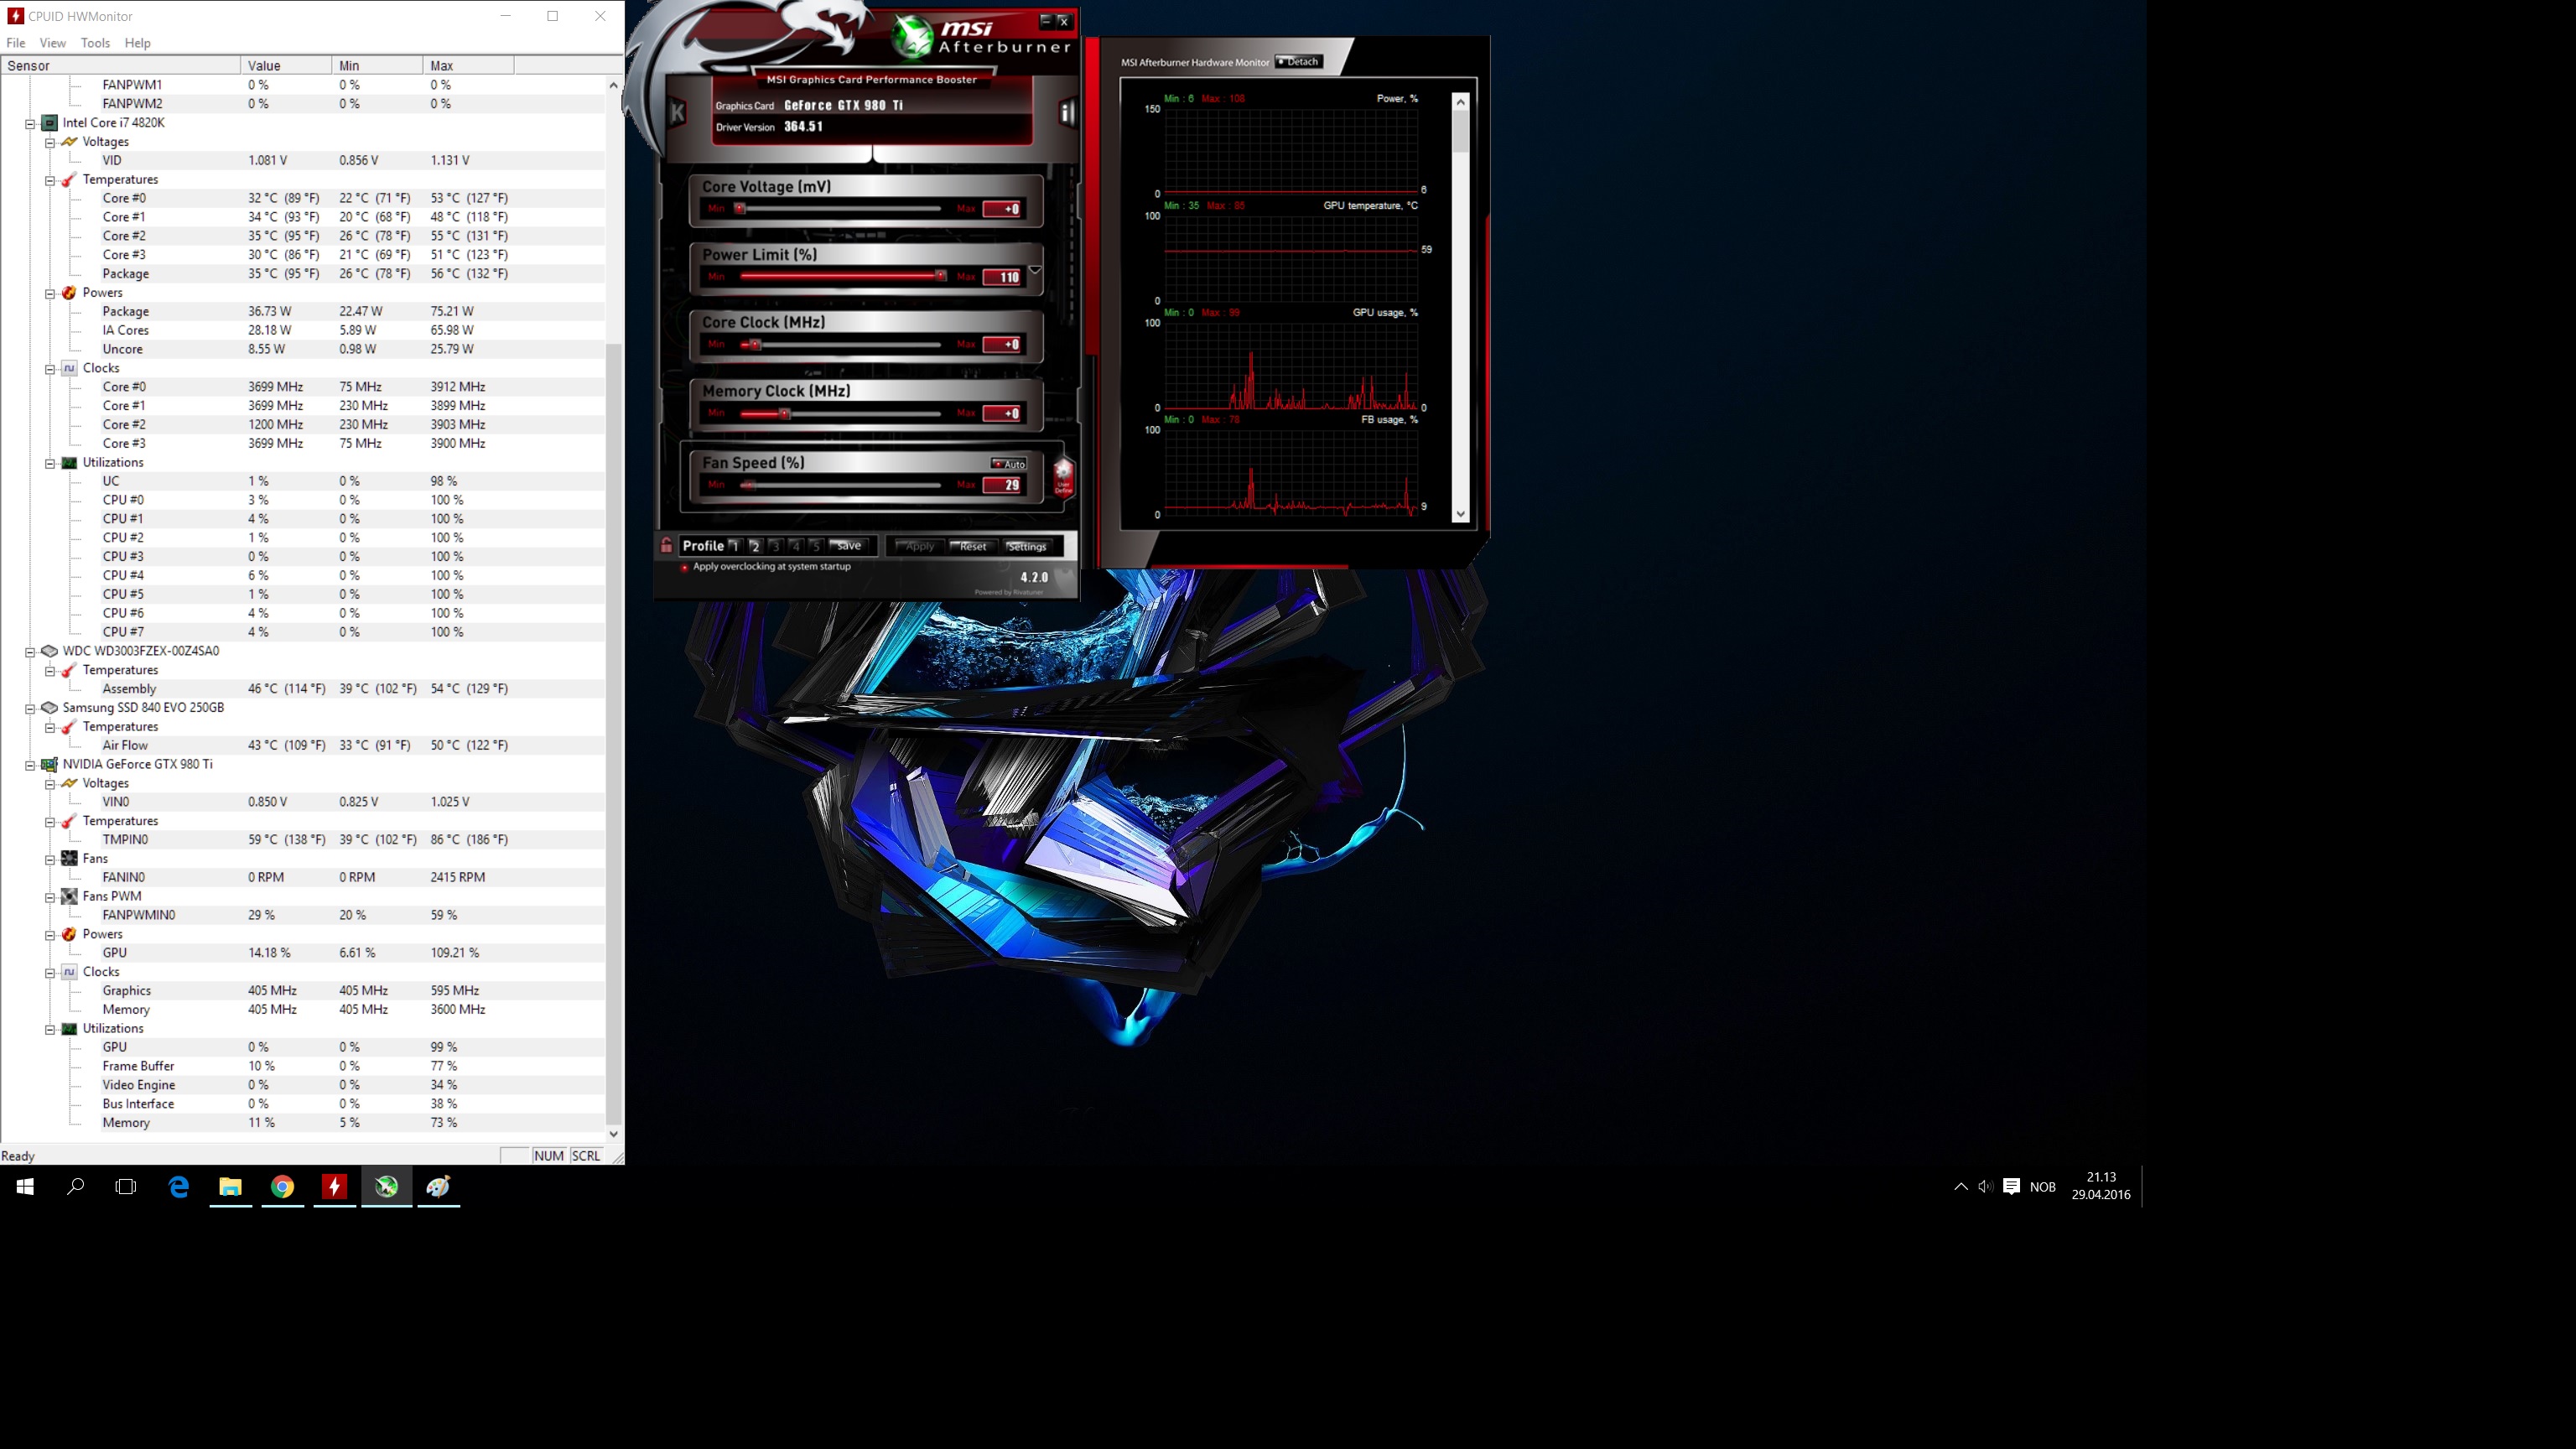Open File Explorer from taskbar
Viewport: 2576px width, 1449px height.
(x=231, y=1186)
